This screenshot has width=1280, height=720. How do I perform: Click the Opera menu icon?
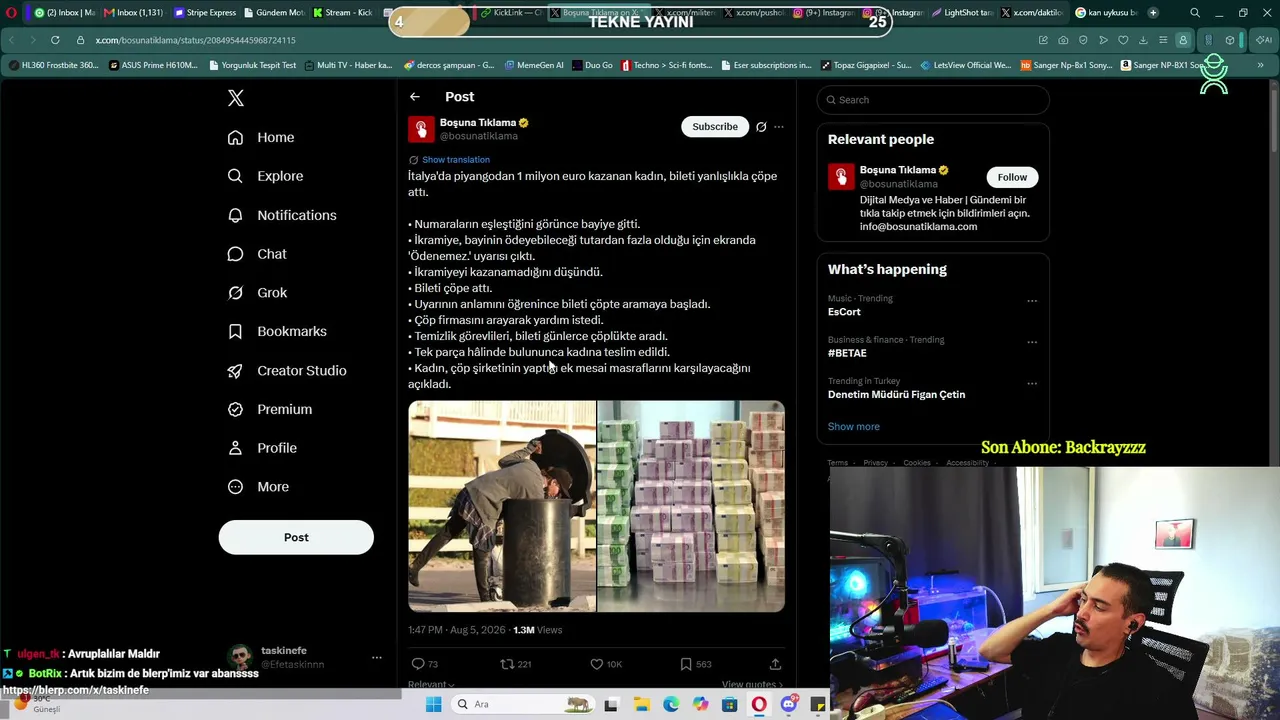tap(12, 13)
